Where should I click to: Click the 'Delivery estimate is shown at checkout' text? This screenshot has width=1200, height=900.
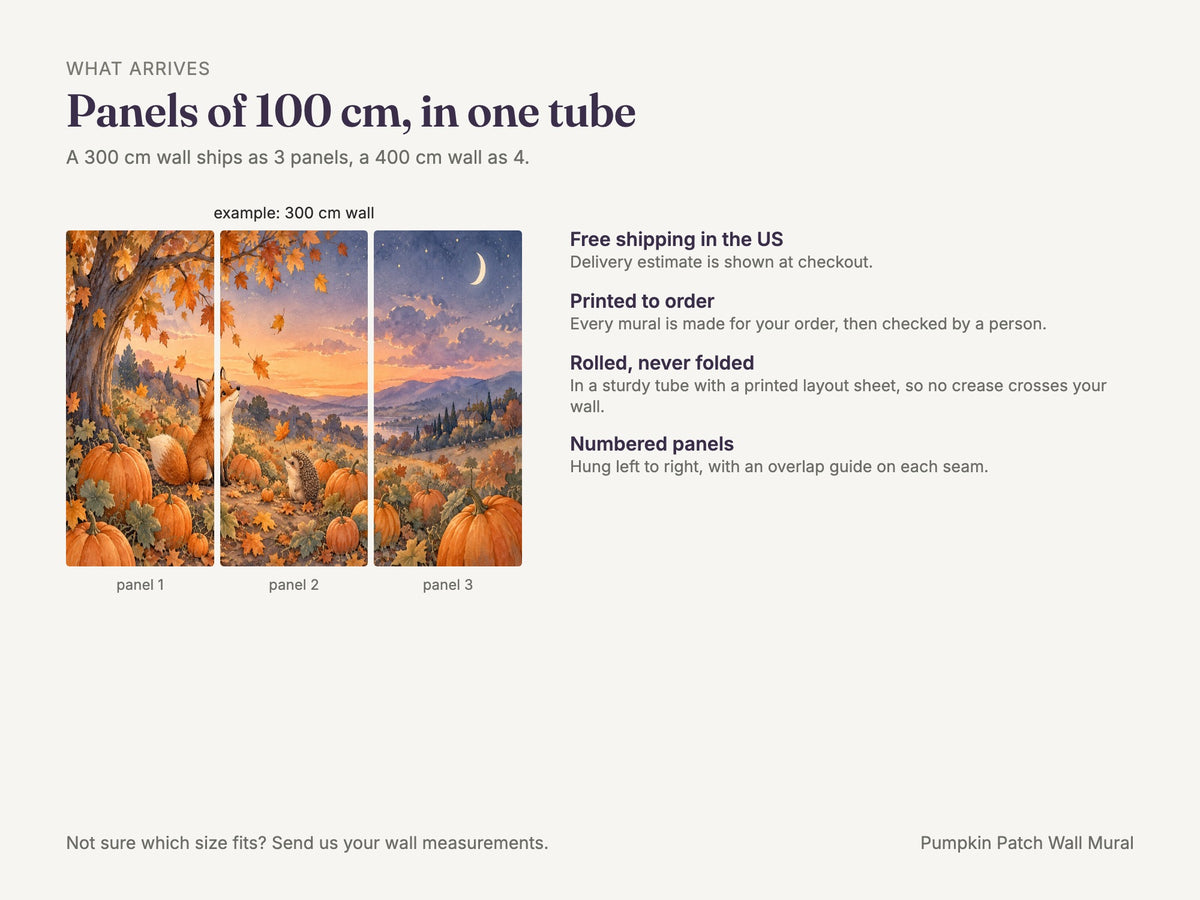pos(721,262)
